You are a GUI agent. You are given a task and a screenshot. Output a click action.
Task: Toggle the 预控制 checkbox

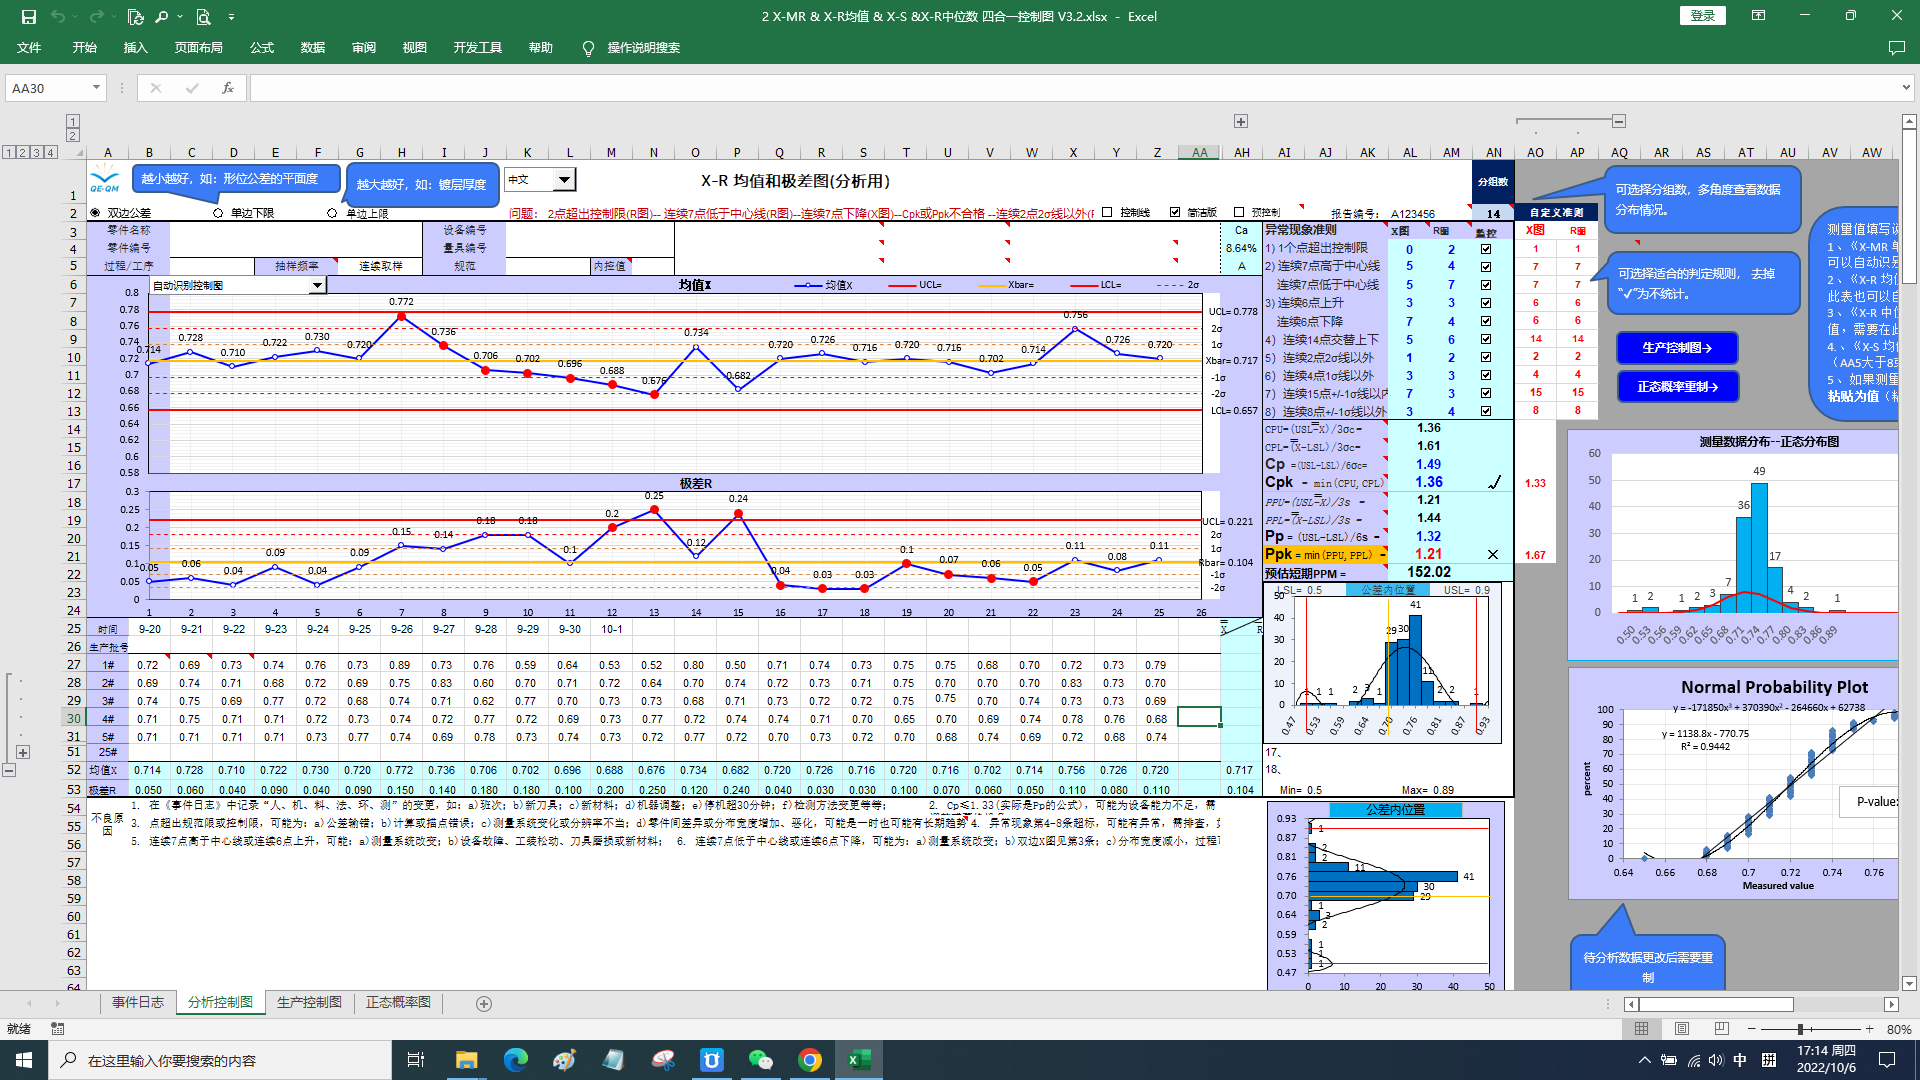[1239, 212]
